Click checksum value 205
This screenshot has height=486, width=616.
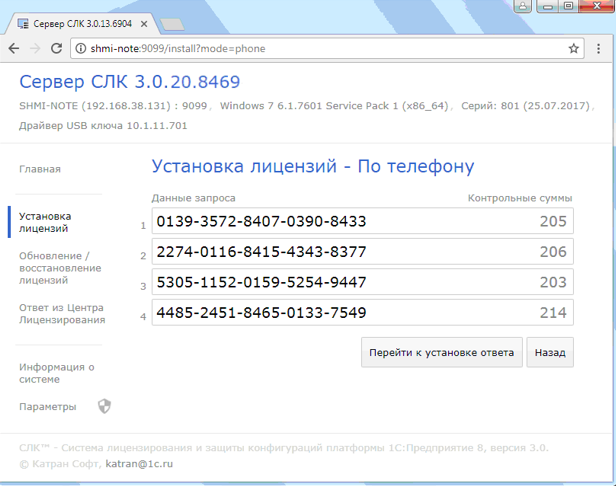point(553,221)
